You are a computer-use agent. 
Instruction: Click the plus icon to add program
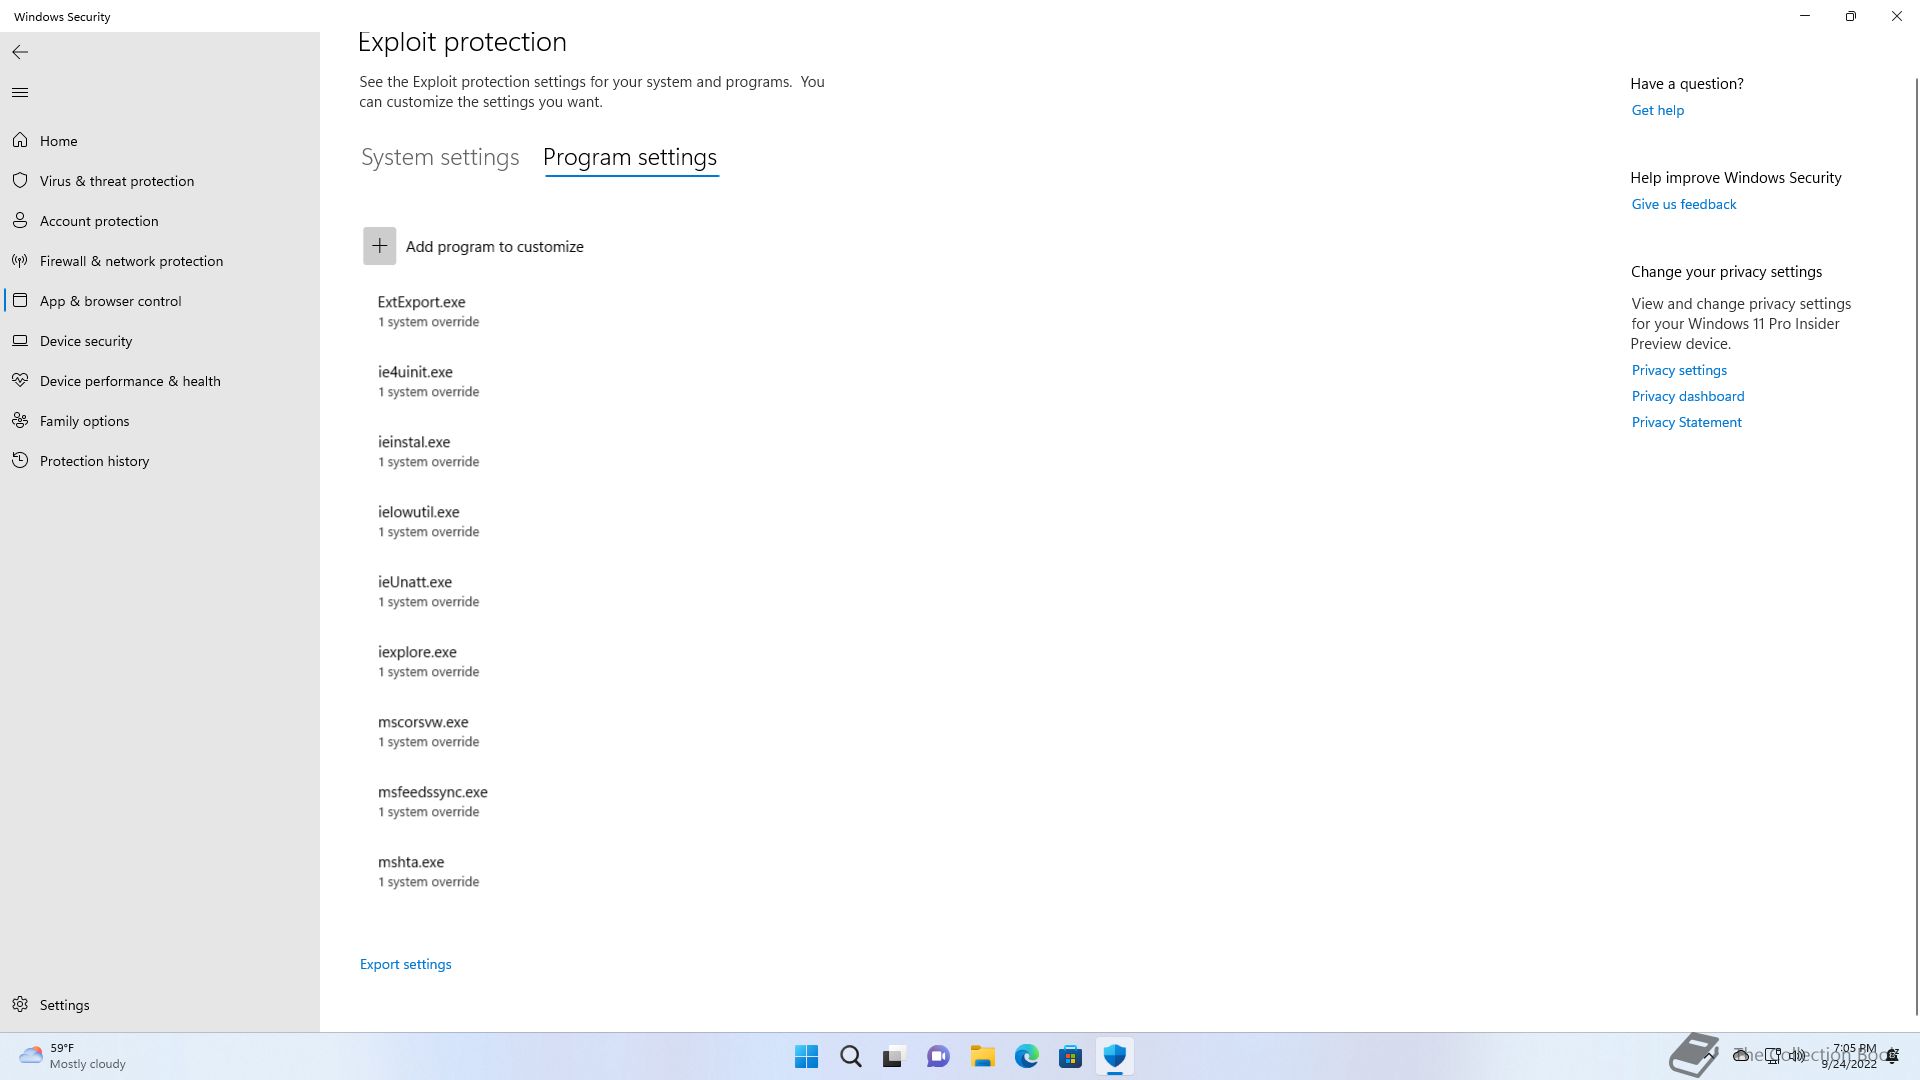click(x=379, y=246)
